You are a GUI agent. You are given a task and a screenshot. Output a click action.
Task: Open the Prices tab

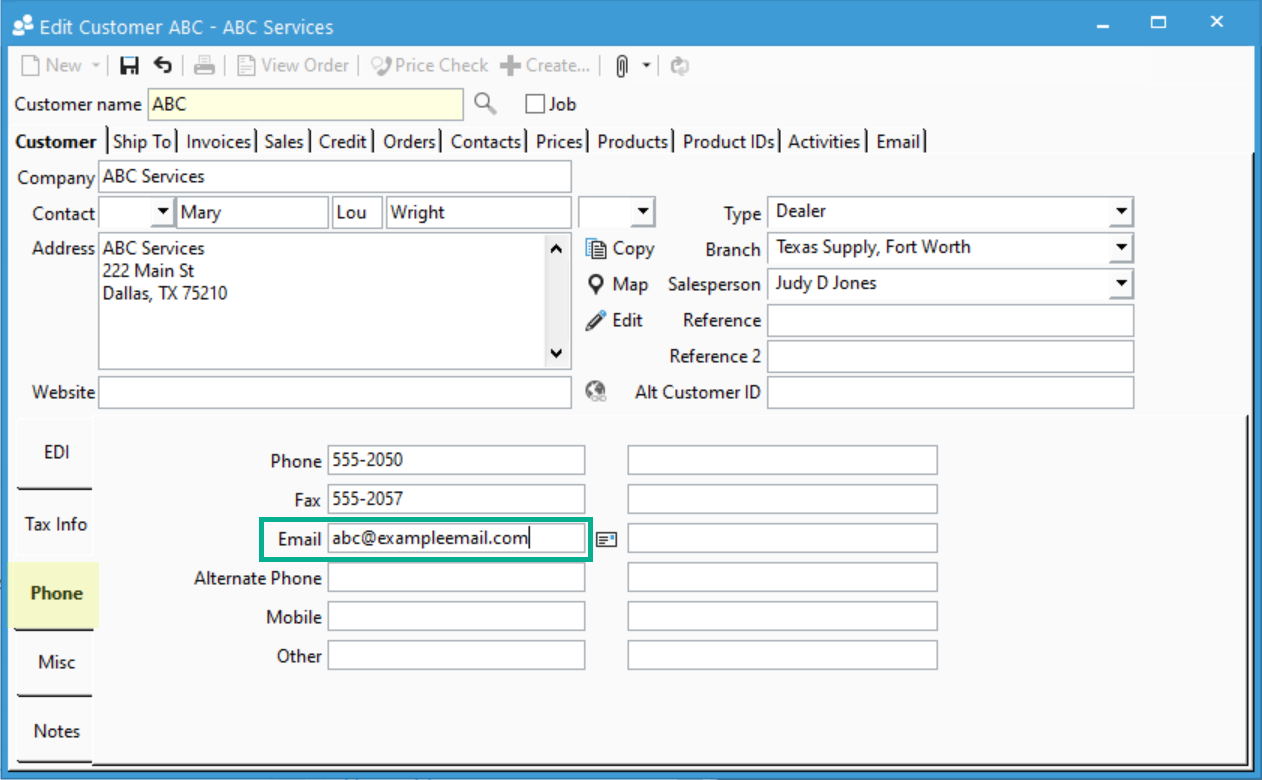coord(558,142)
